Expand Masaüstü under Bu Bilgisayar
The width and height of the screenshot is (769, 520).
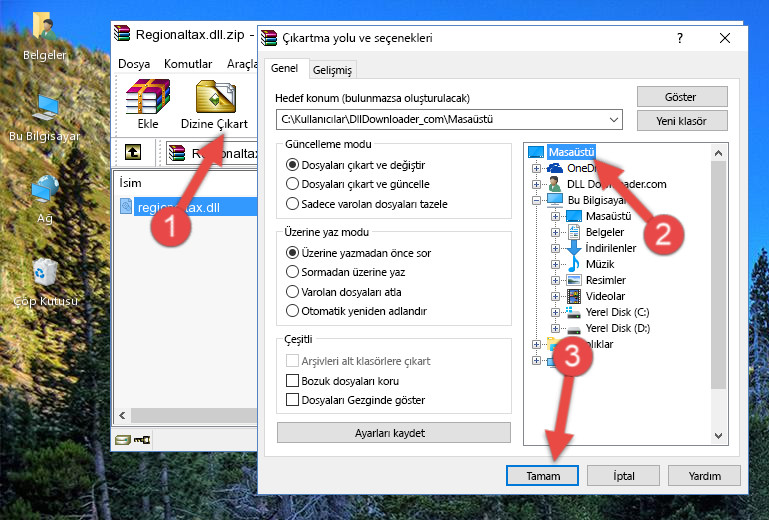[x=555, y=216]
